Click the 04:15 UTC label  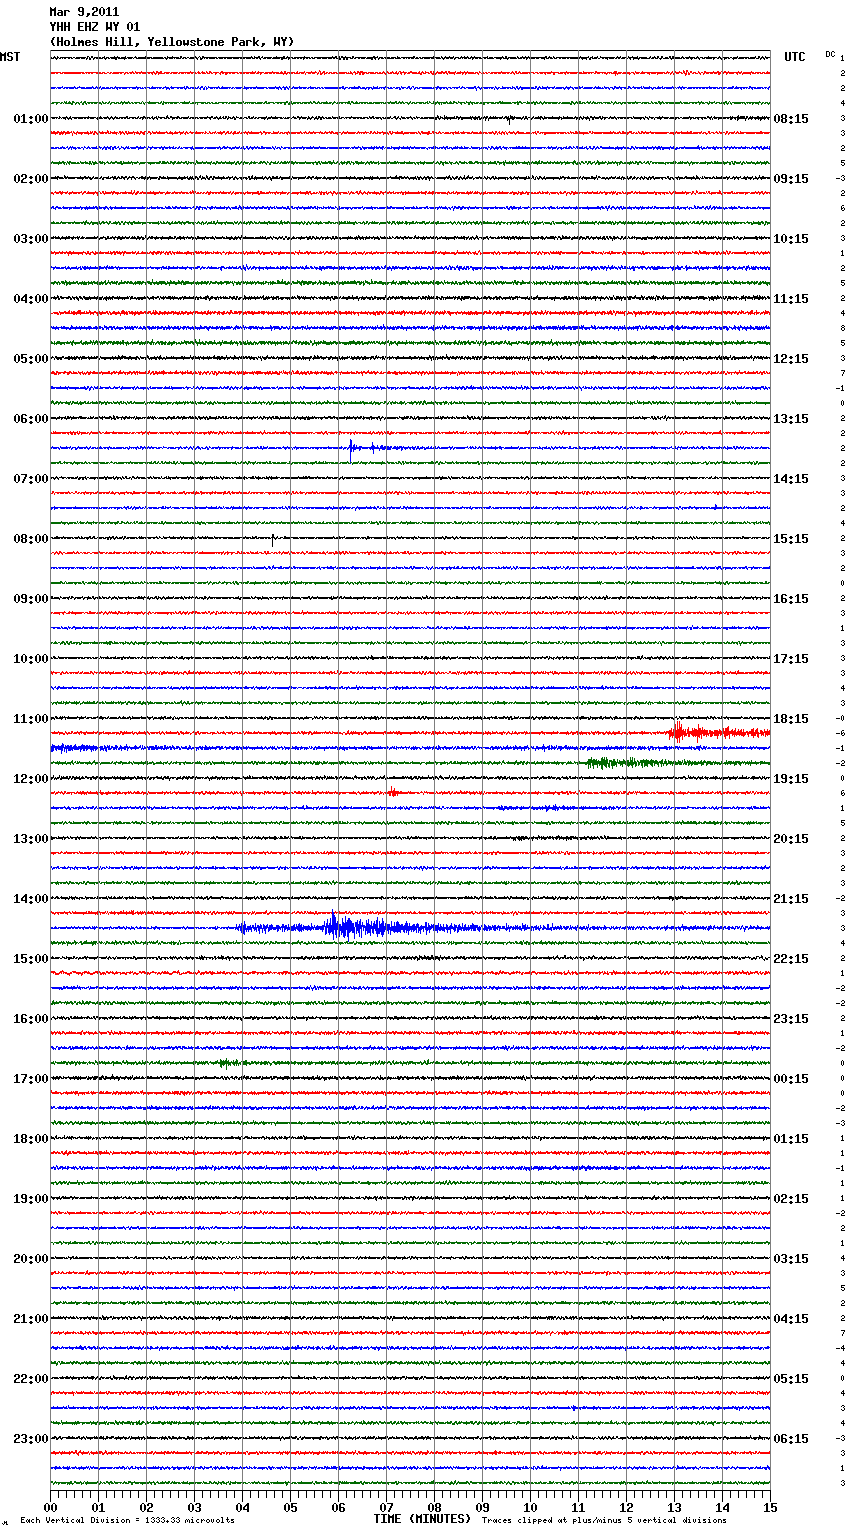click(791, 1319)
